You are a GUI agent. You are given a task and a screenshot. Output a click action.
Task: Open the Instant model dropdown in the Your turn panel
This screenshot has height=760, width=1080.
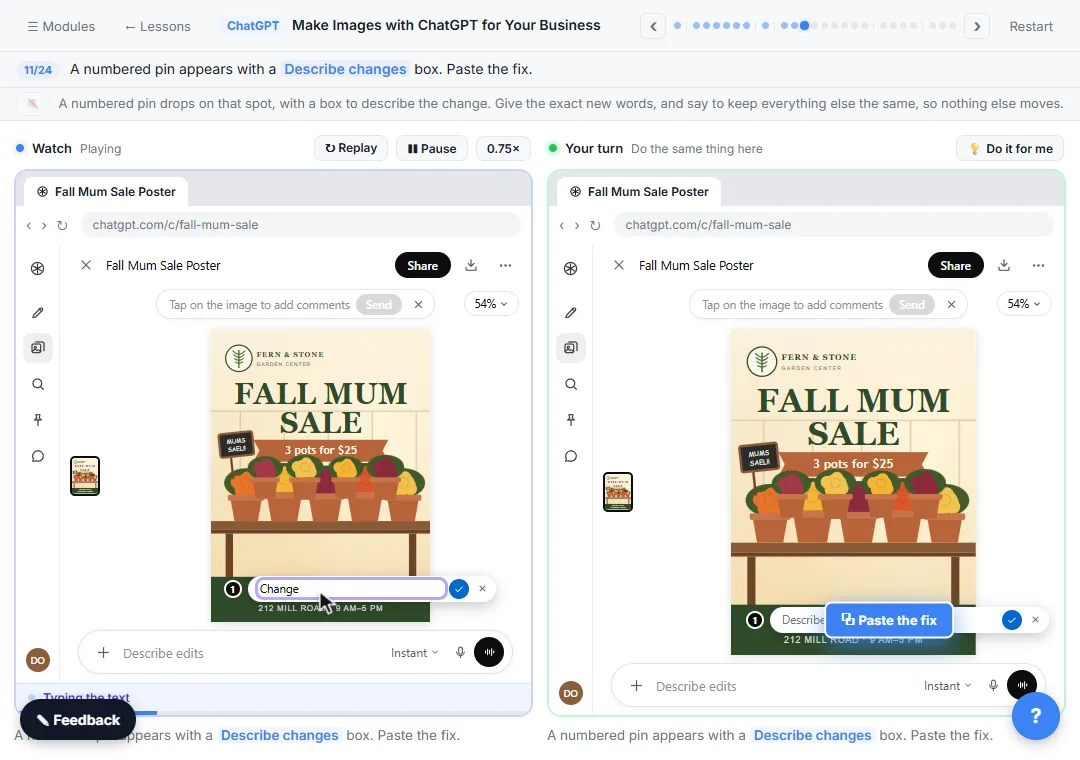(948, 686)
